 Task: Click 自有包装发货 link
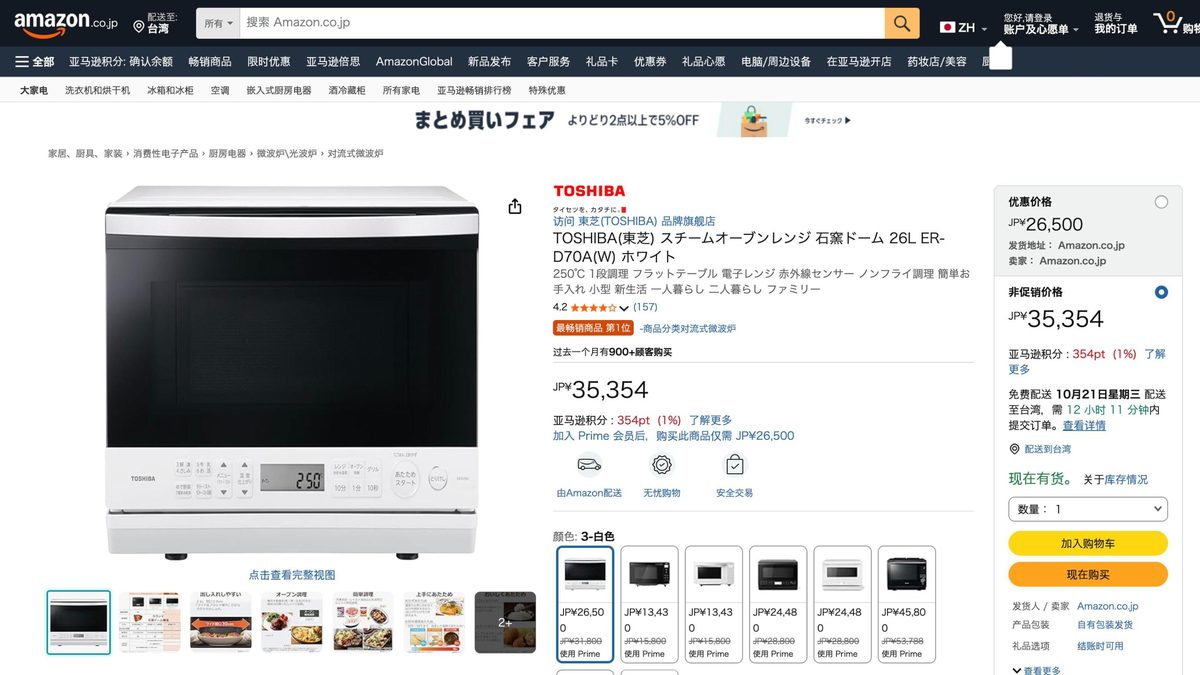click(1105, 625)
